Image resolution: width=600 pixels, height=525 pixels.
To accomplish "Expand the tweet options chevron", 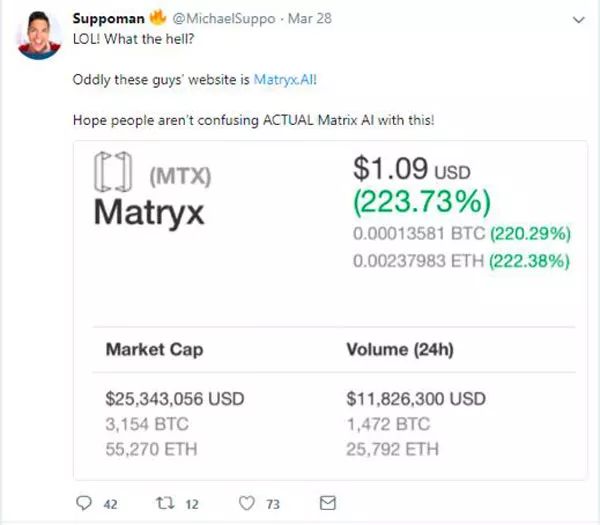I will [x=579, y=20].
